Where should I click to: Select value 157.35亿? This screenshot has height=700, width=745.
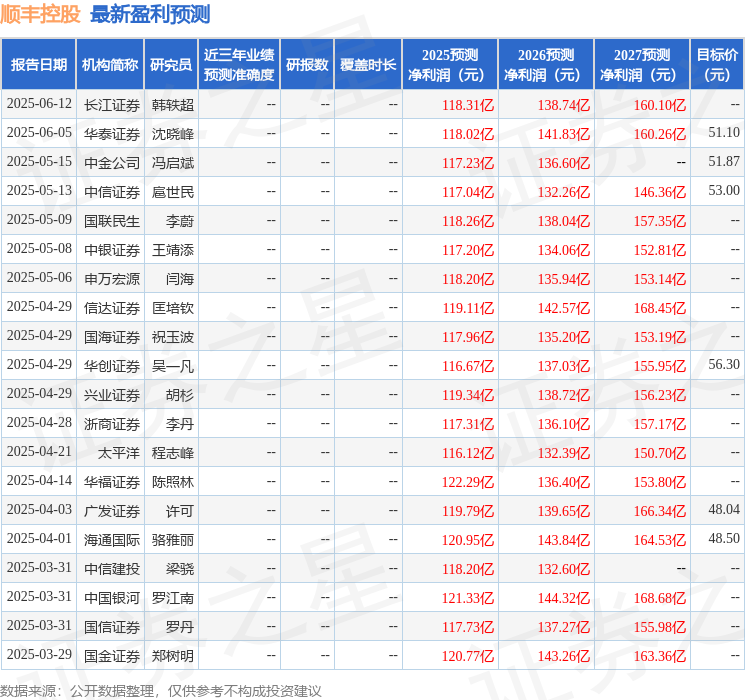(x=660, y=221)
